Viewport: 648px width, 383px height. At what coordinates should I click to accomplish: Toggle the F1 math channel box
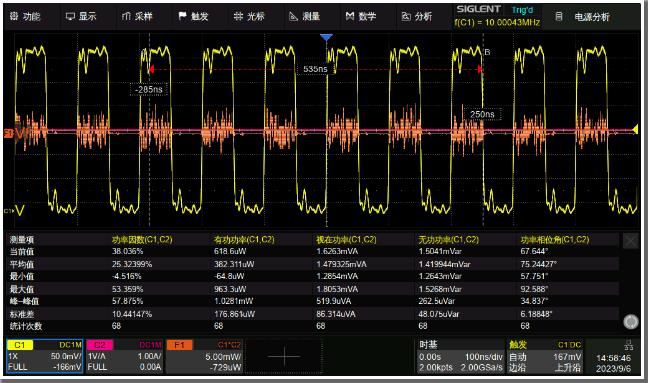(204, 356)
